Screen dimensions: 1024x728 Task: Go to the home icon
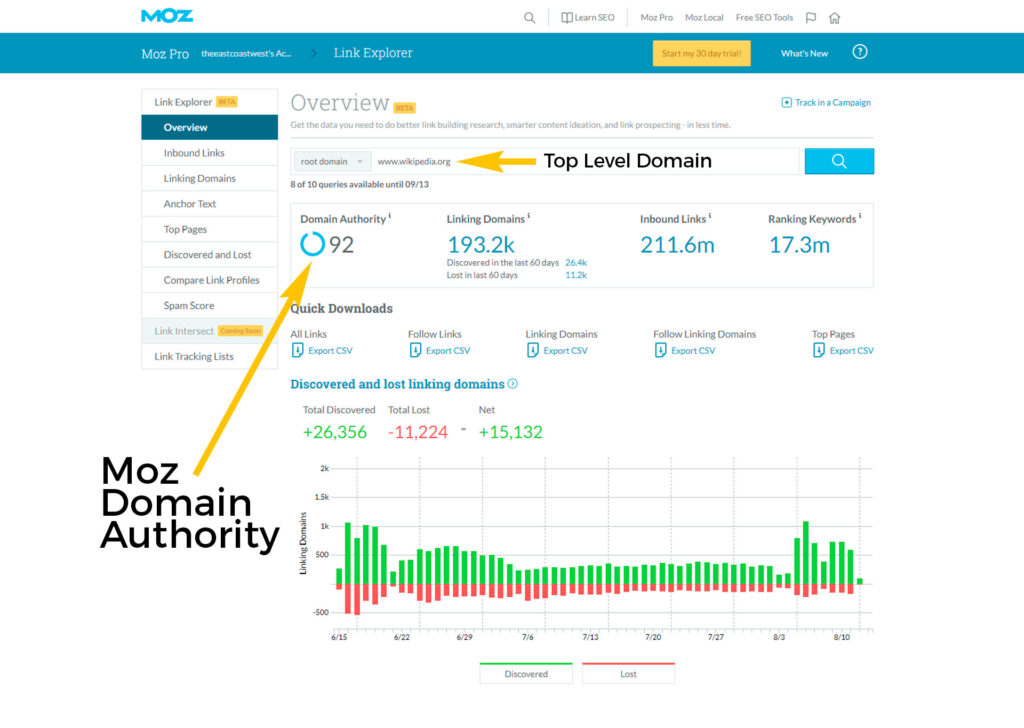coord(835,18)
